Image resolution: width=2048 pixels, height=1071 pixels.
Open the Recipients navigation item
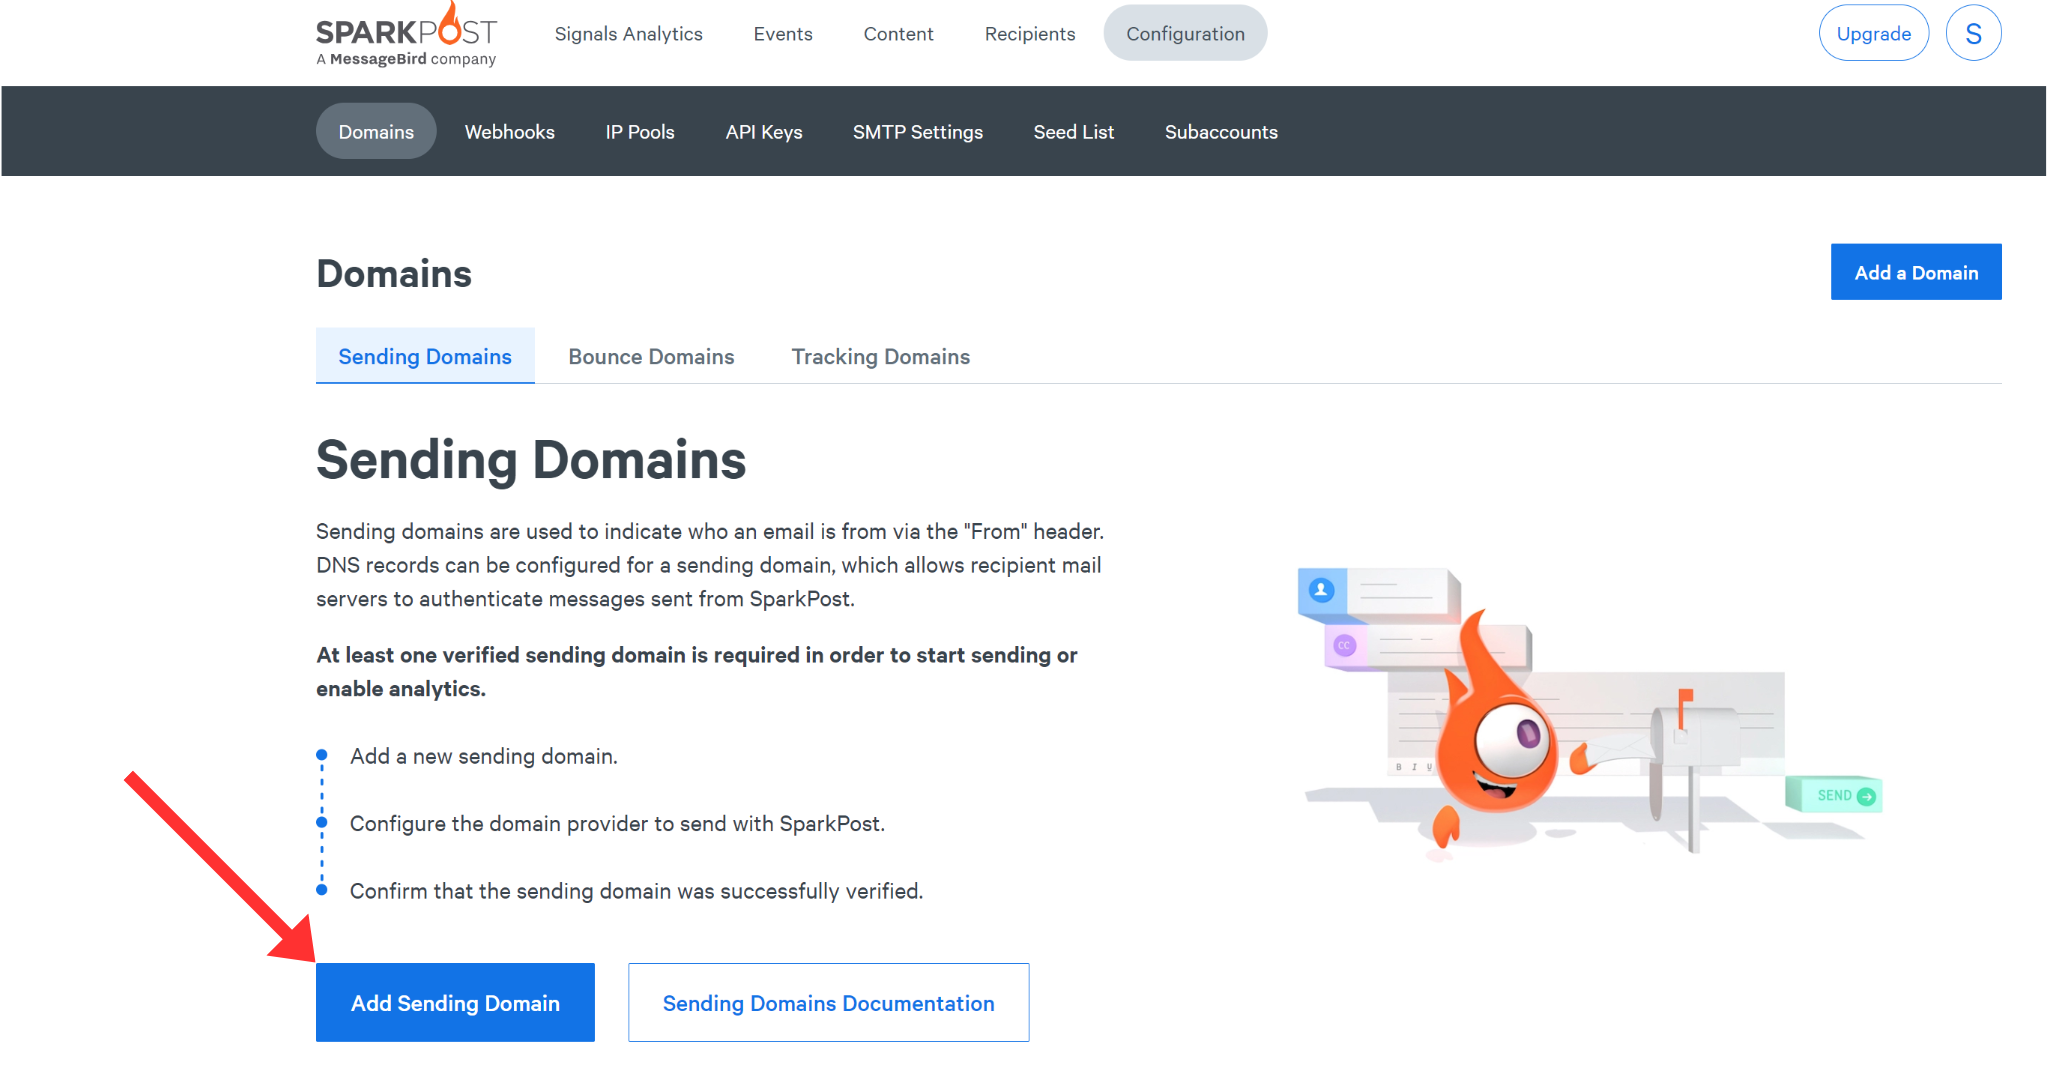coord(1030,33)
